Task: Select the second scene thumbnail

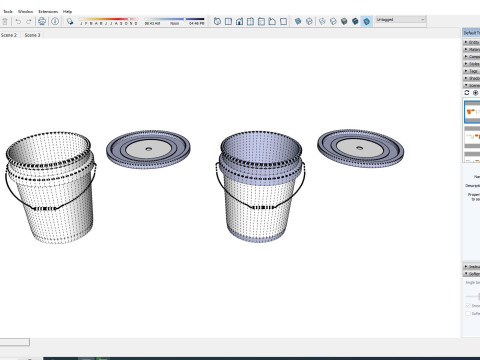Action: 472,137
